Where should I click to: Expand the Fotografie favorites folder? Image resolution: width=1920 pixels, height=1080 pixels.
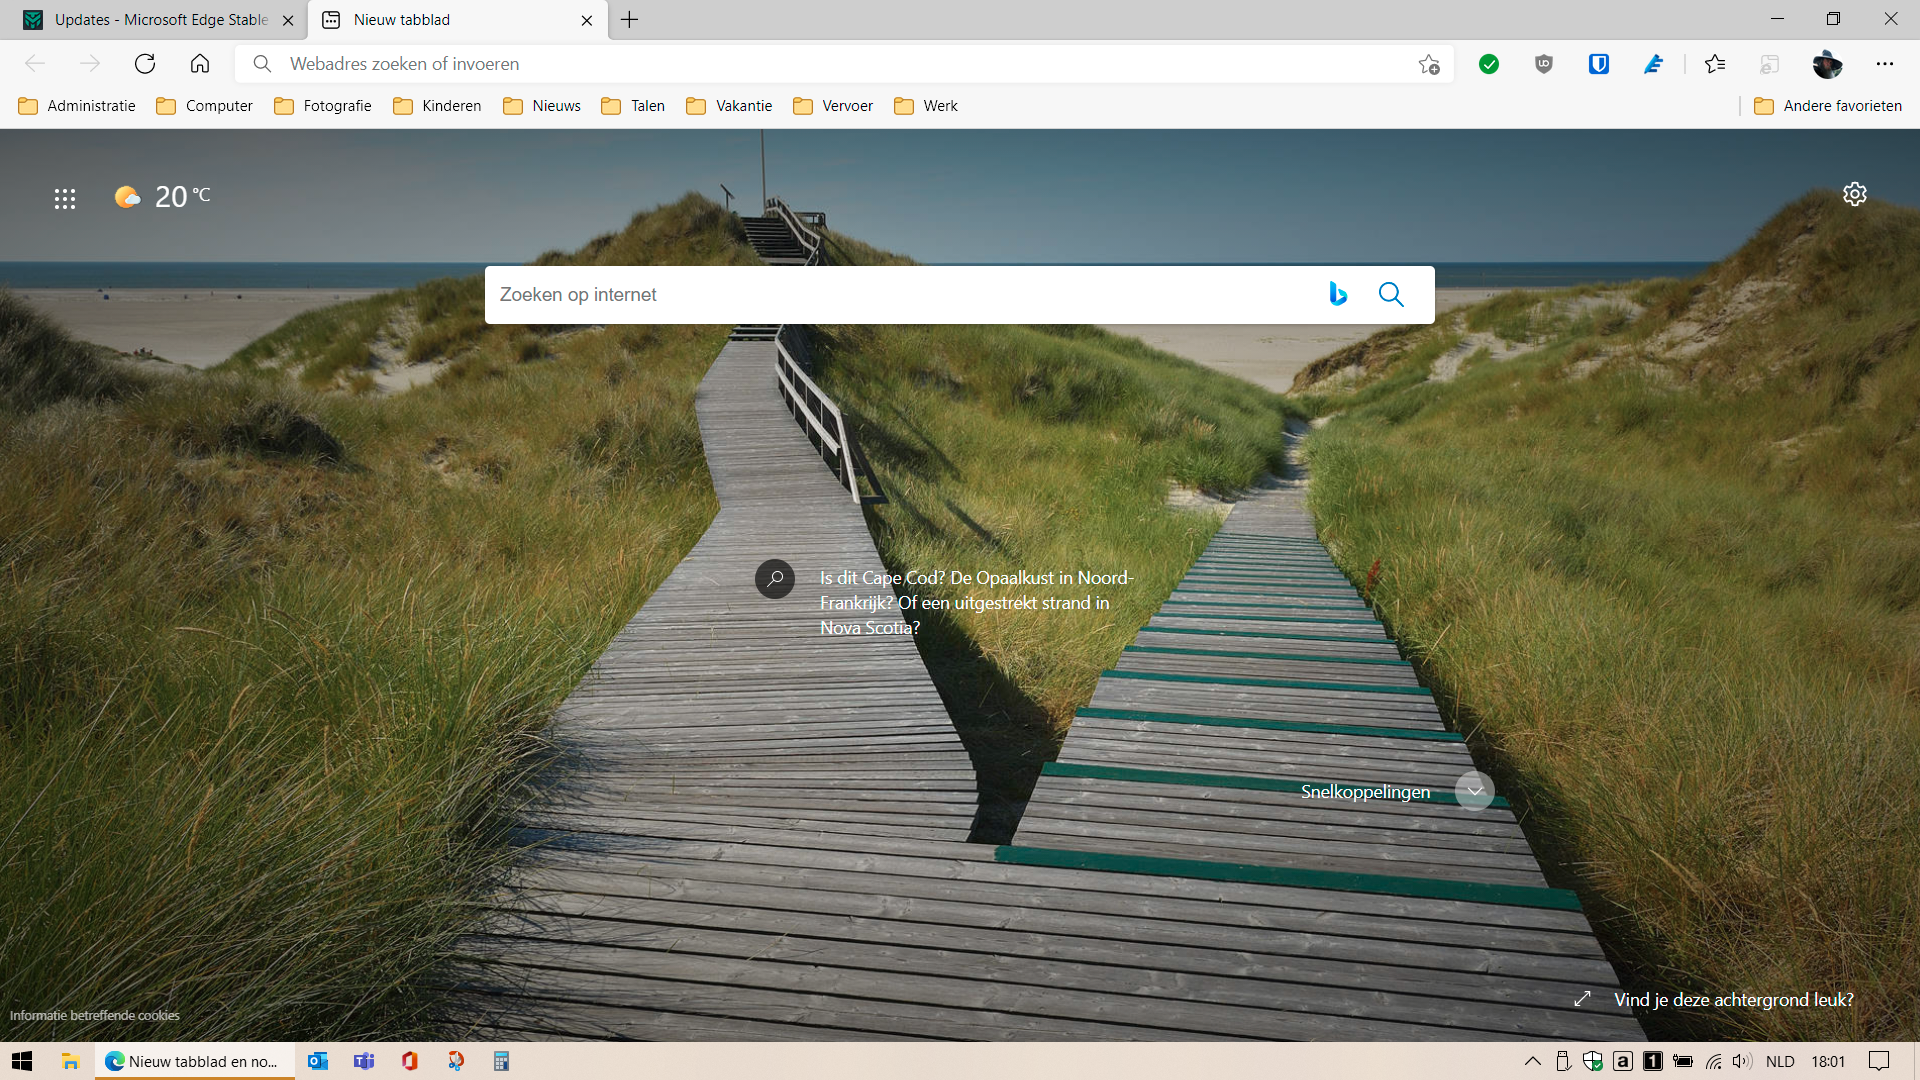323,106
